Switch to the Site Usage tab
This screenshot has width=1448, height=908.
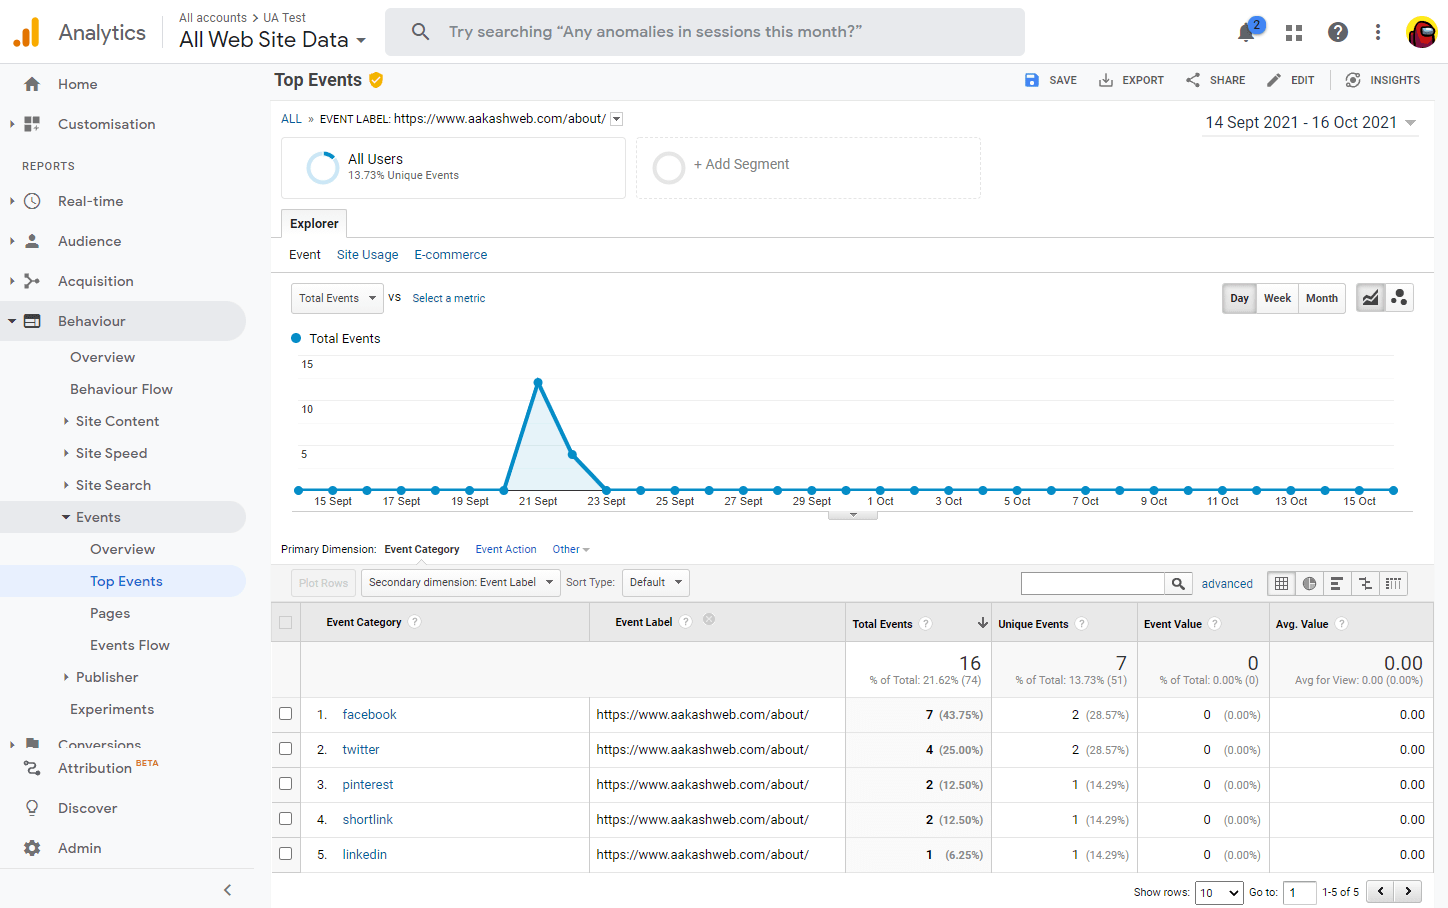(x=367, y=255)
